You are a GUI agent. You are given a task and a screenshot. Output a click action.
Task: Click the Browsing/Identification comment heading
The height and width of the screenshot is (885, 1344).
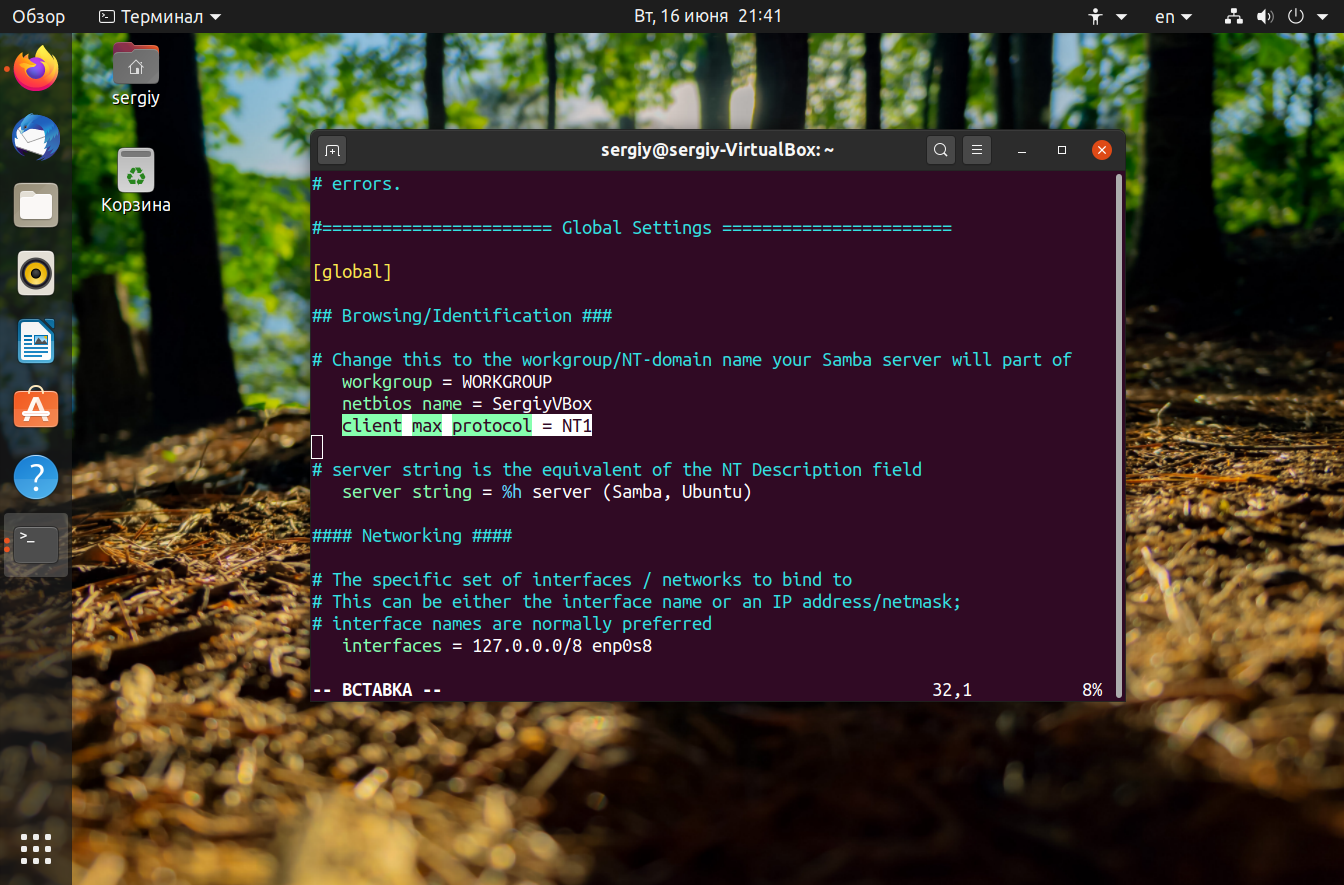tap(462, 316)
